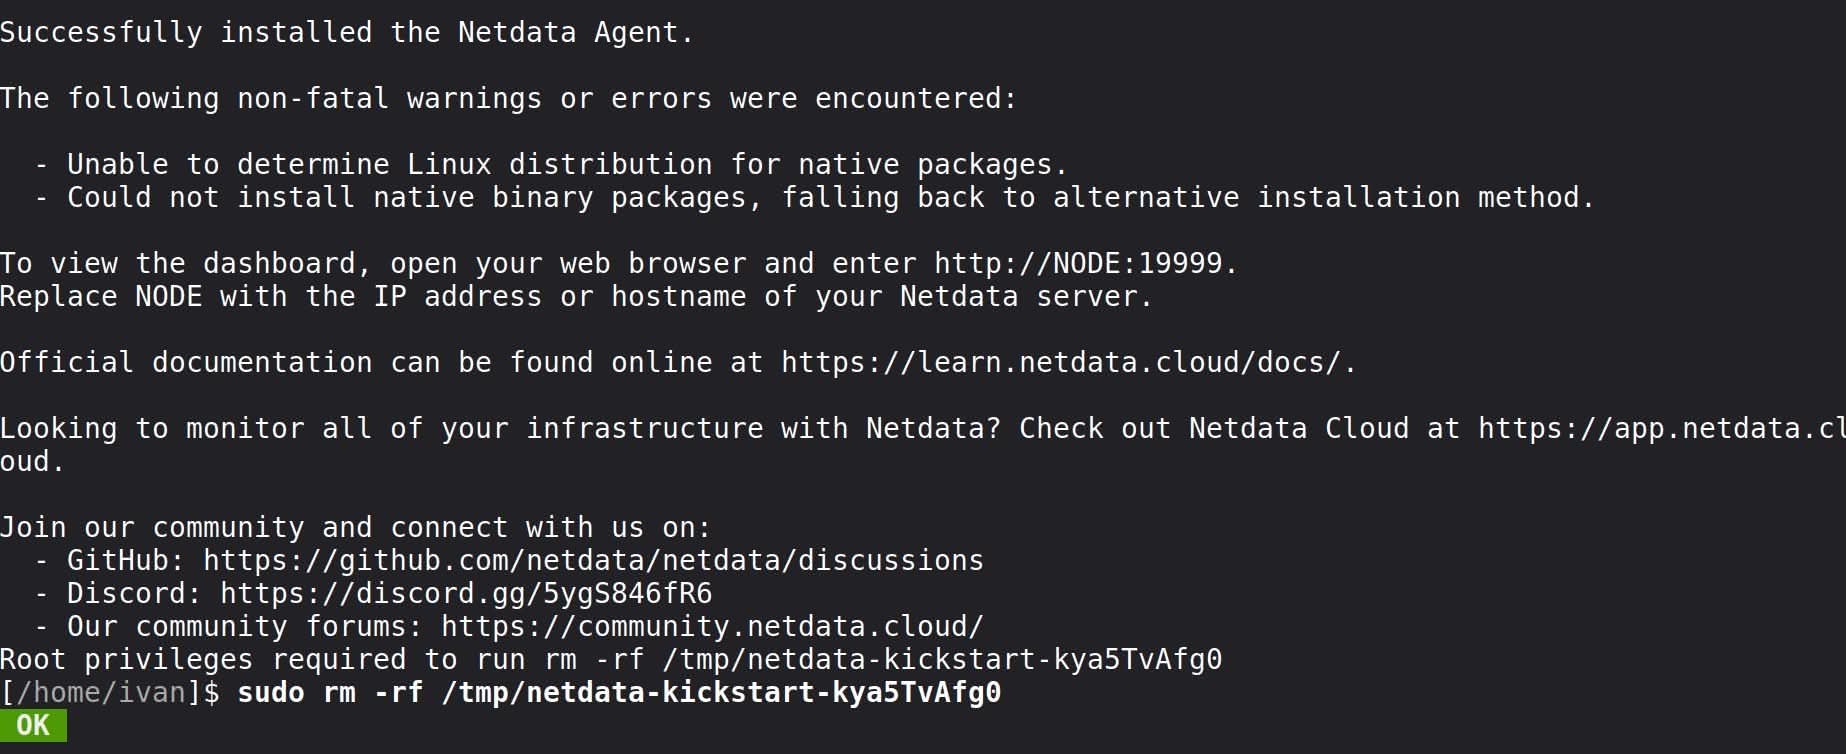The height and width of the screenshot is (754, 1846).
Task: Click the bold sudo rm -rf command
Action: tap(618, 692)
